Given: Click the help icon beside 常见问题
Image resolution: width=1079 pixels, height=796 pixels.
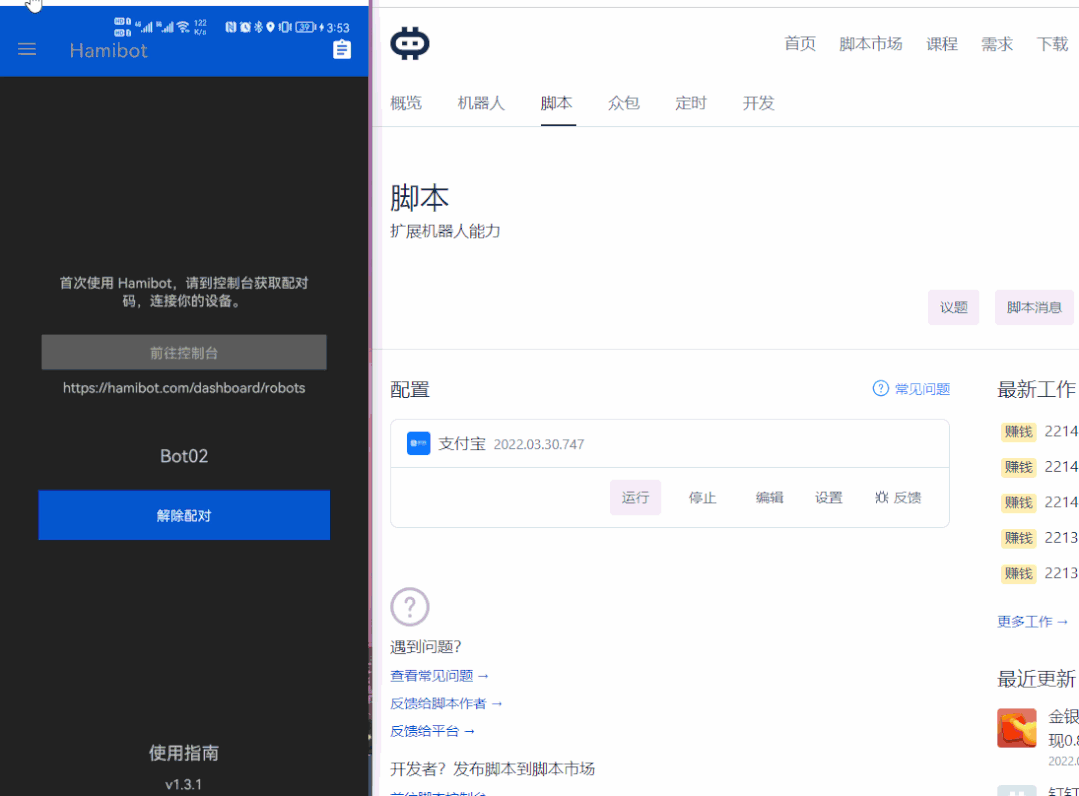Looking at the screenshot, I should 880,389.
